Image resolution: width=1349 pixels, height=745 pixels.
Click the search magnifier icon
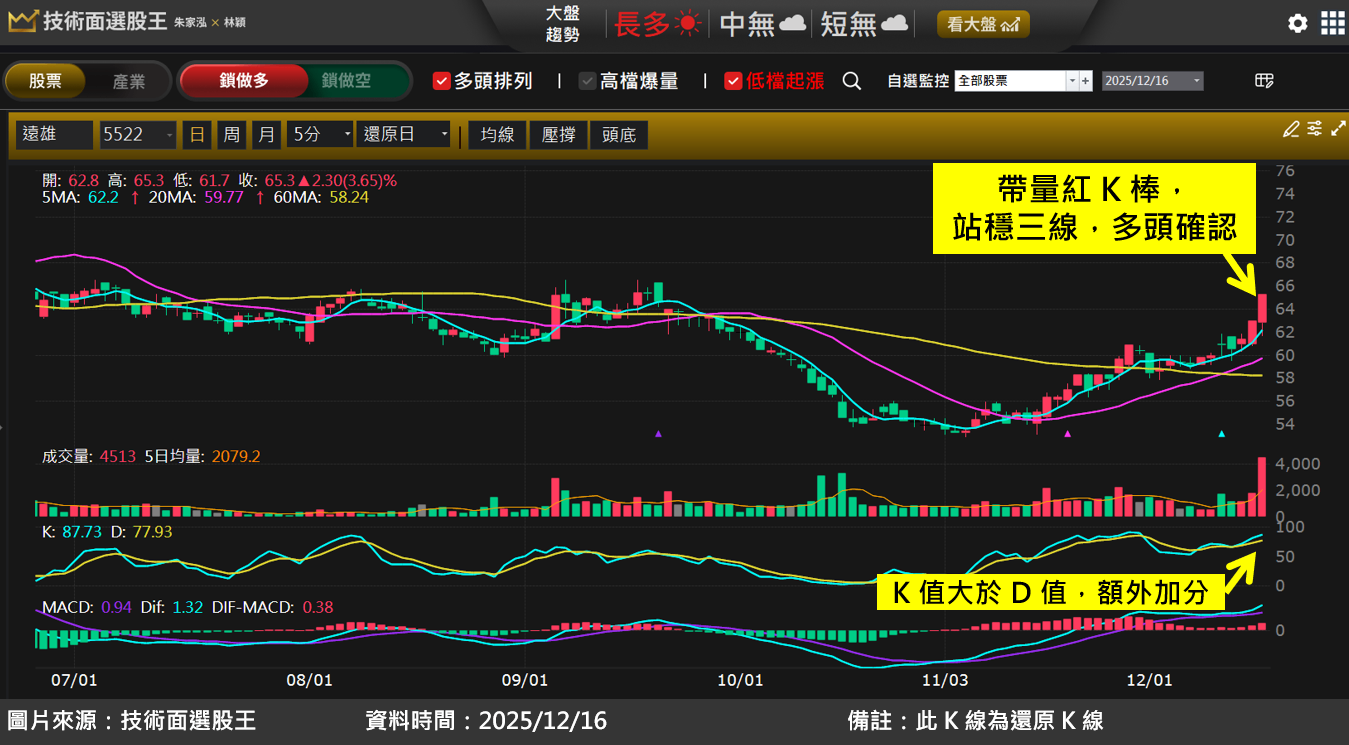(851, 81)
